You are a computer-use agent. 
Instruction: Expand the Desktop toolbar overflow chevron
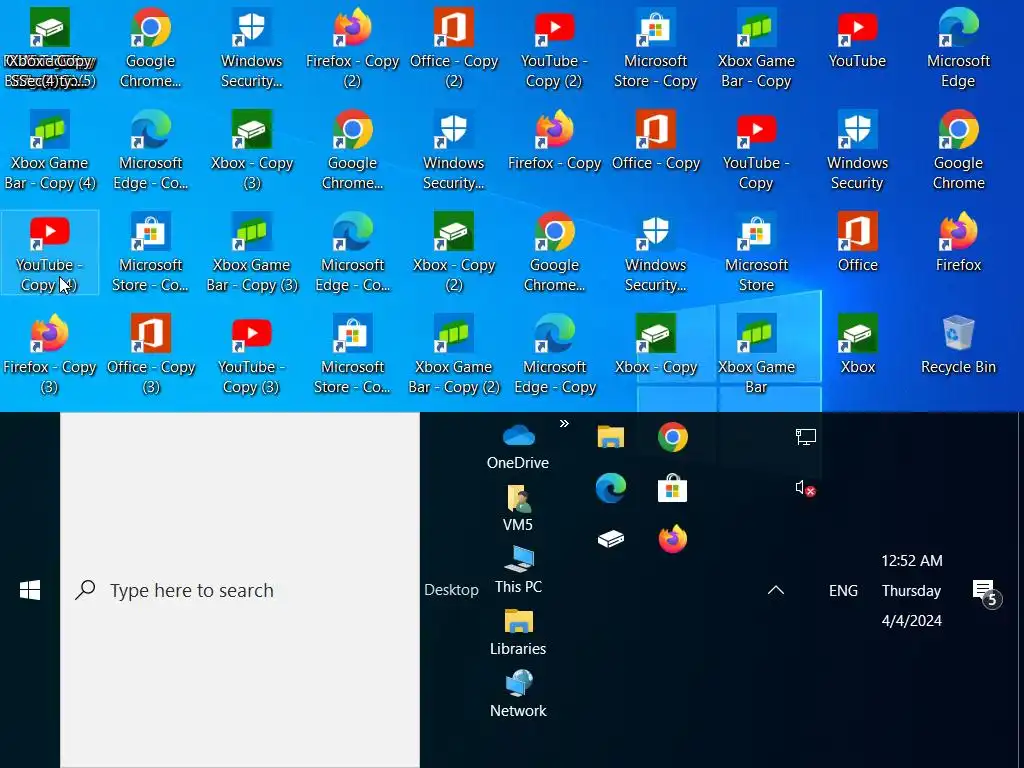click(x=564, y=423)
